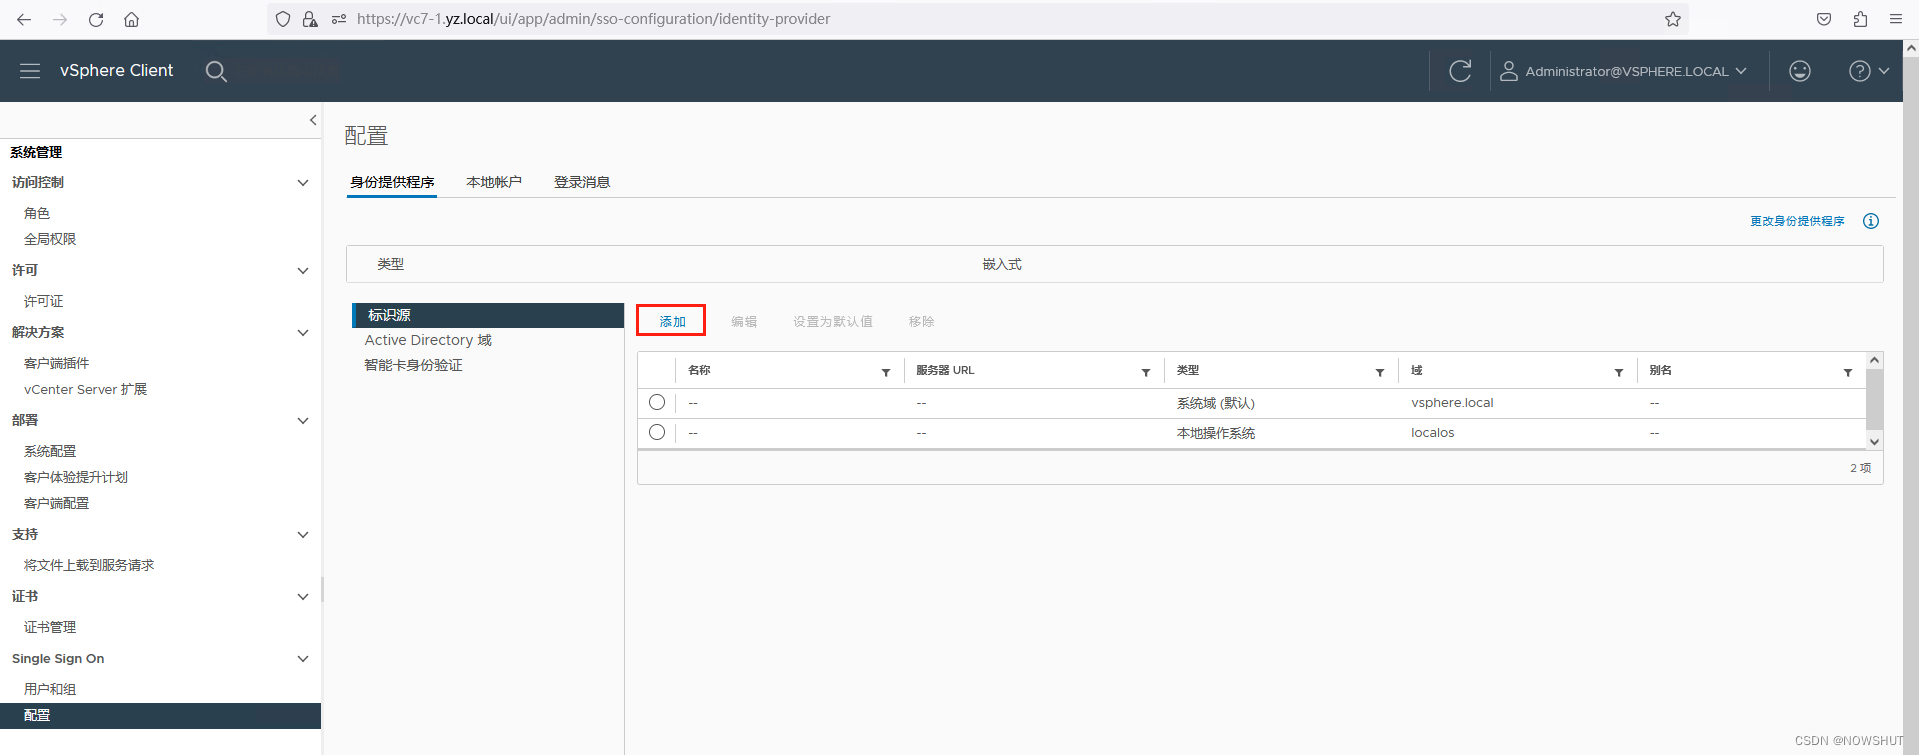
Task: Switch to the 登录消息 tab
Action: click(x=582, y=182)
